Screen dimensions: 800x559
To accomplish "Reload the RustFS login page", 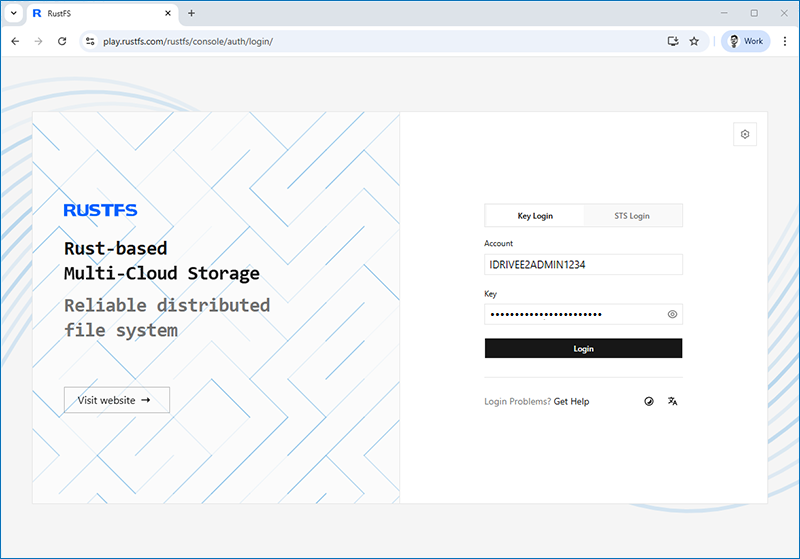I will click(x=62, y=41).
